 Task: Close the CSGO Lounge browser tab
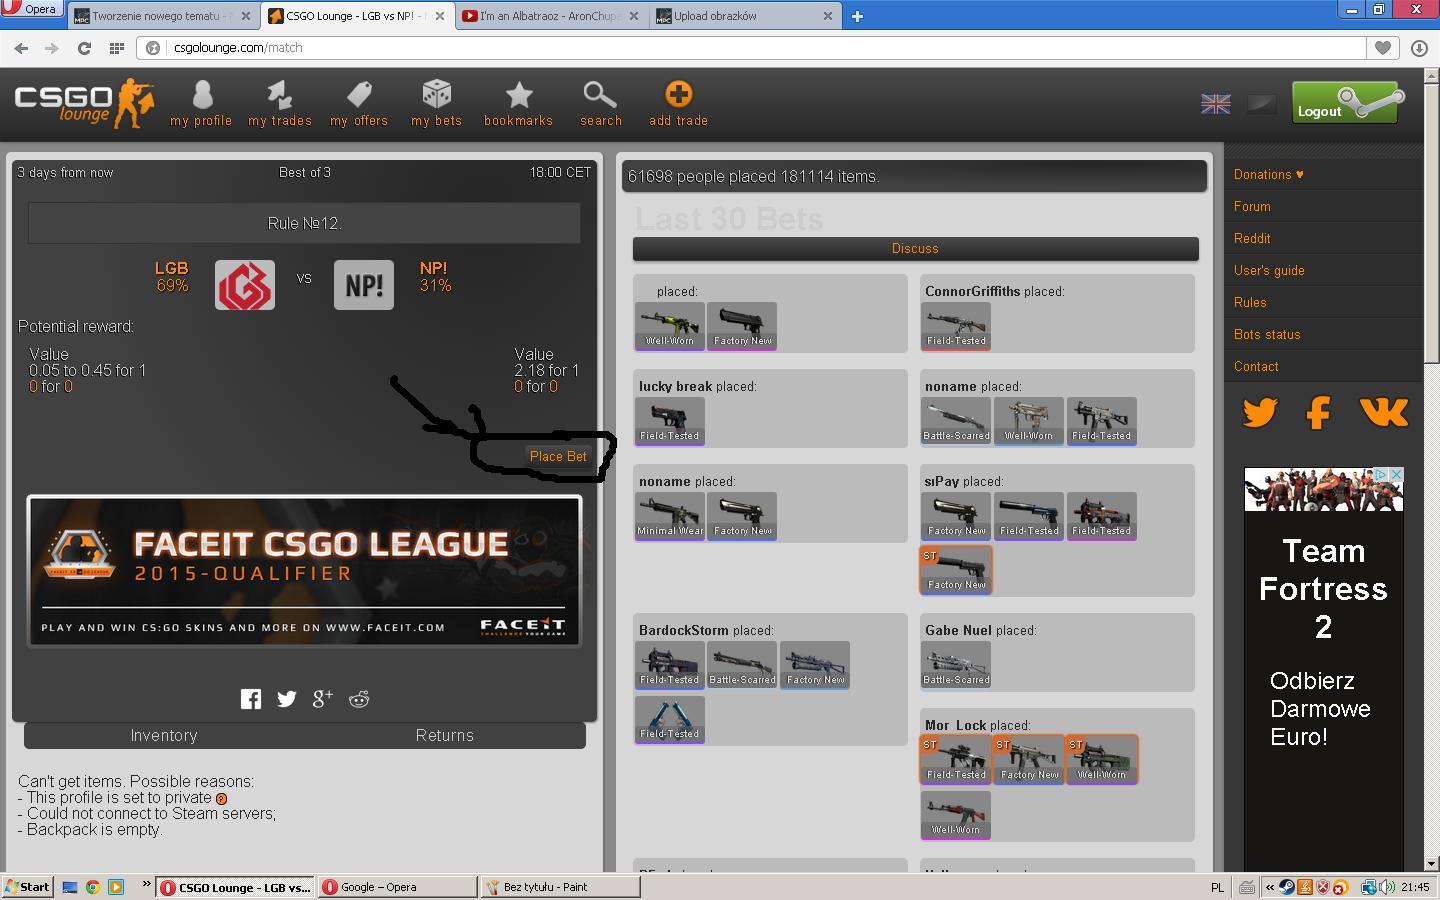point(440,16)
